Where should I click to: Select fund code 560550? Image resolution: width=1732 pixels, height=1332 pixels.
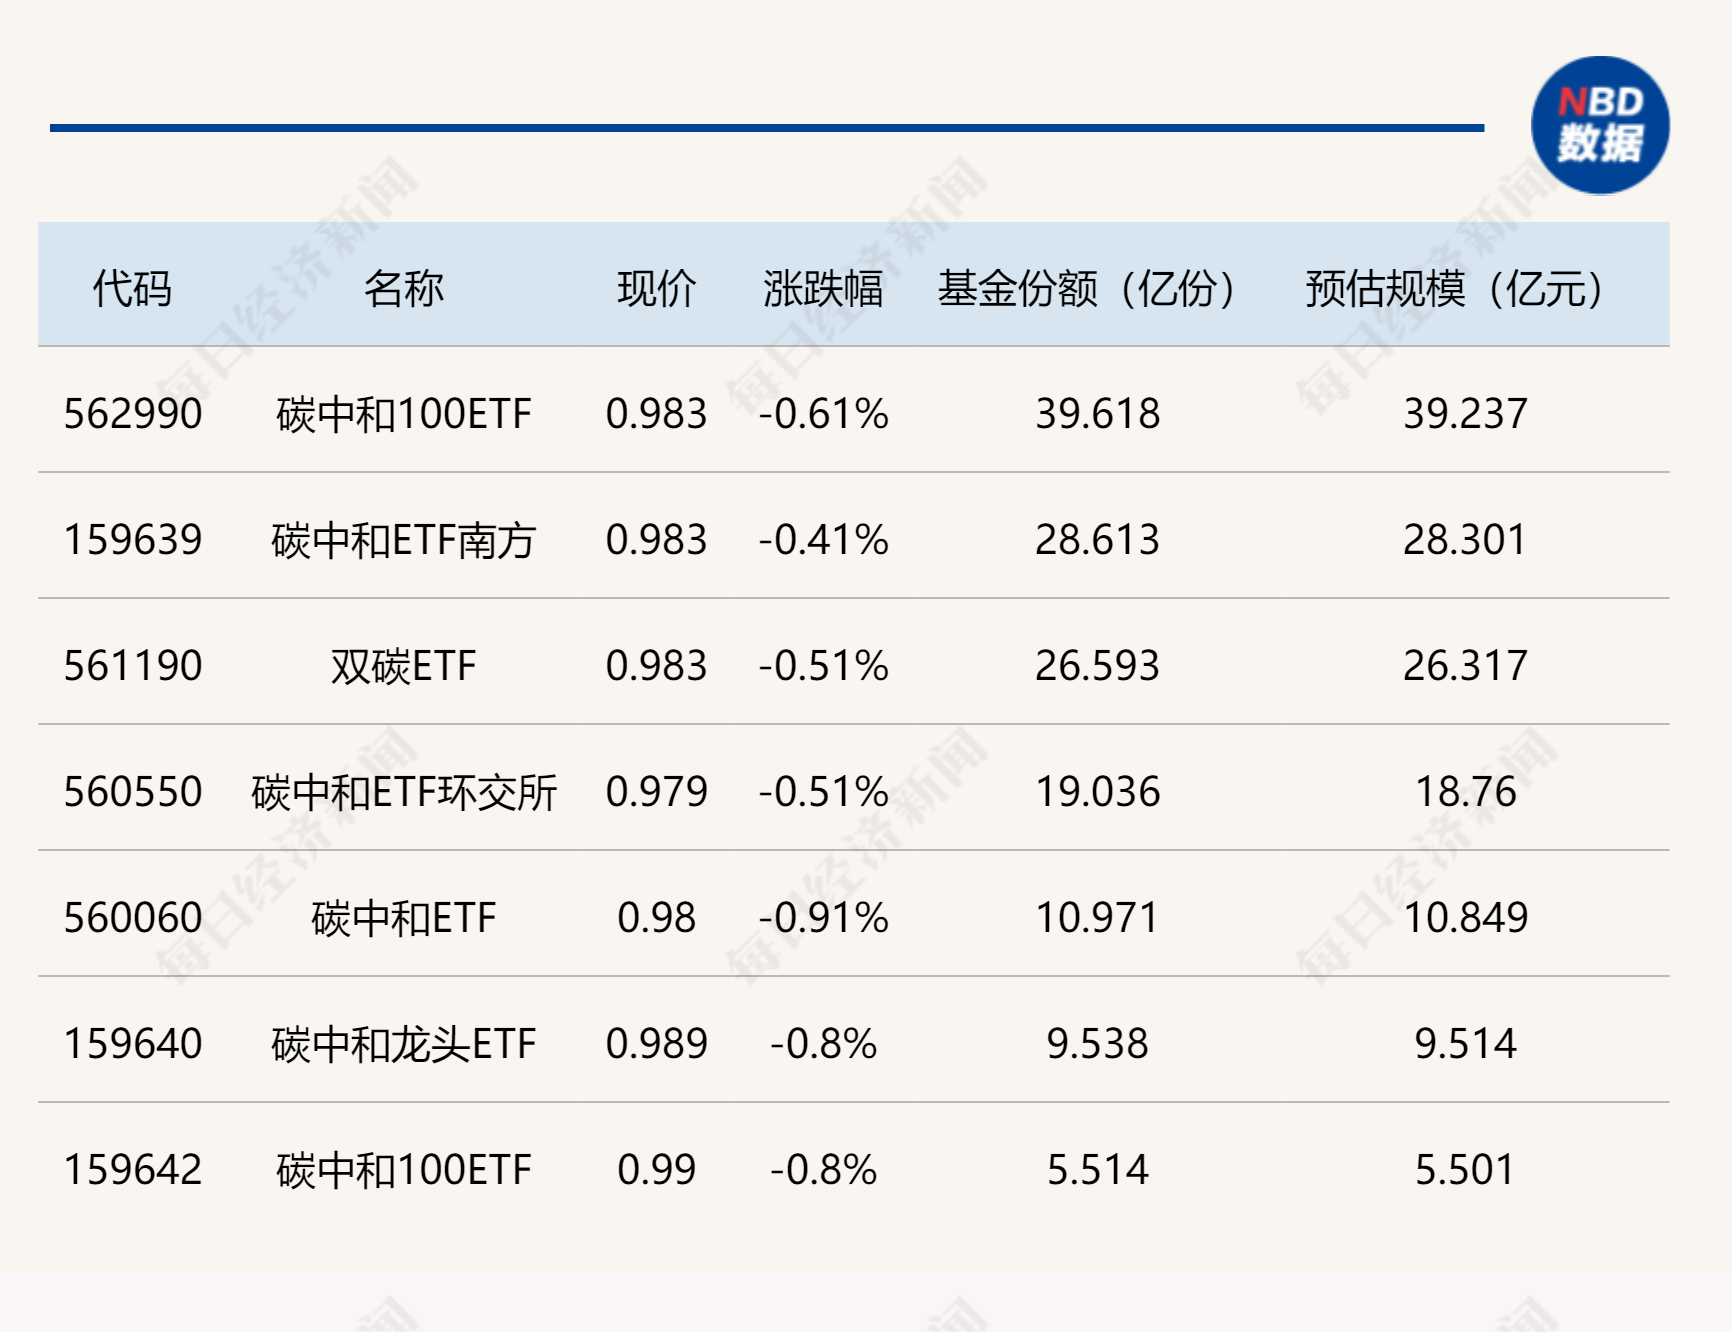click(133, 792)
